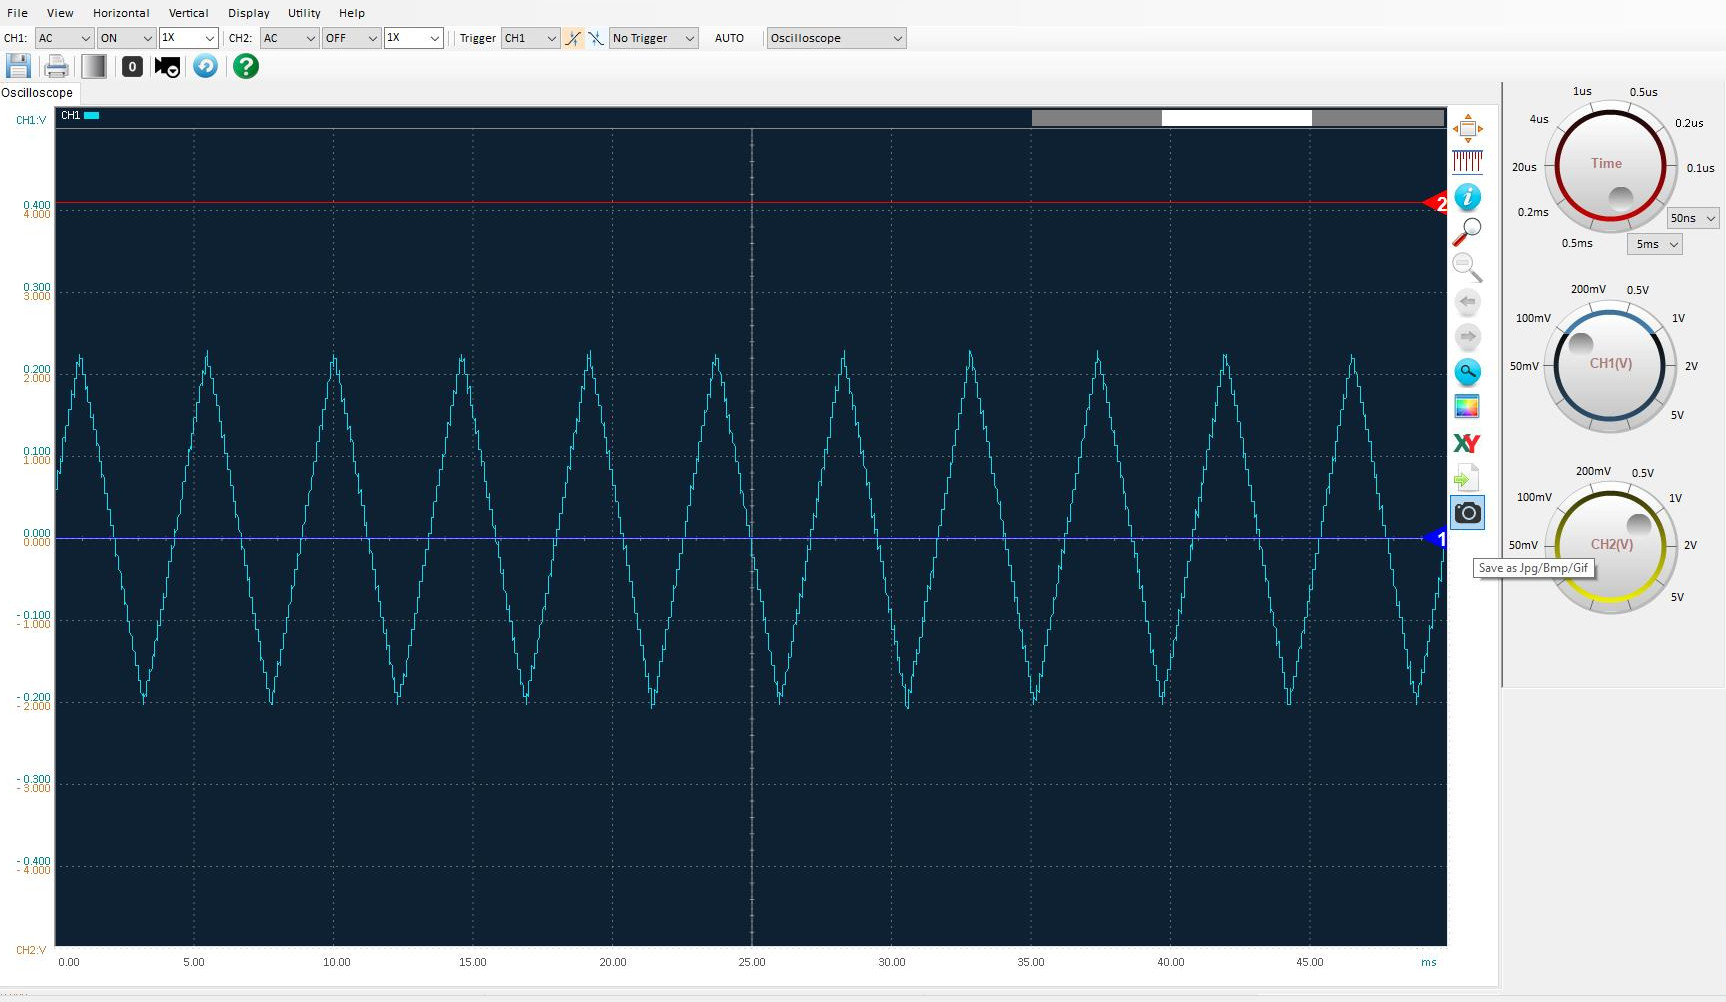The width and height of the screenshot is (1726, 1002).
Task: Open the CH2 probe 1X dropdown
Action: point(413,38)
